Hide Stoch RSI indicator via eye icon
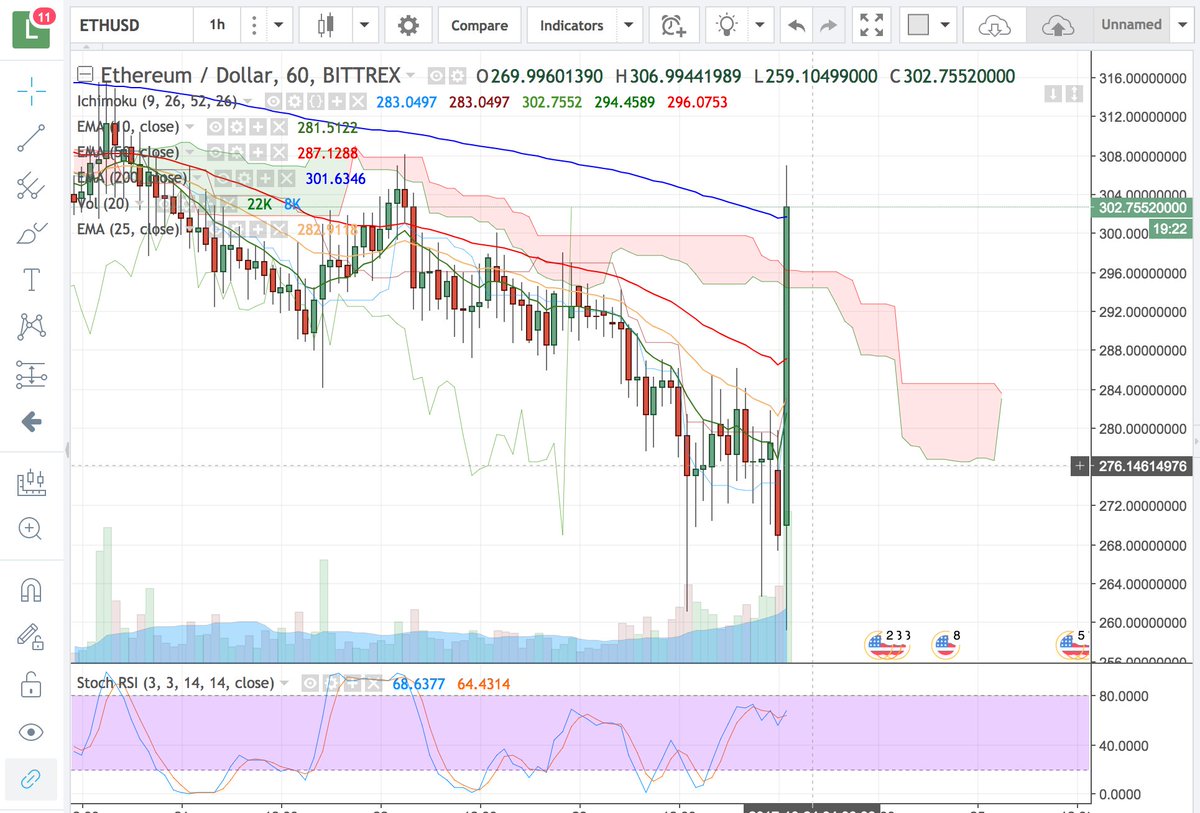1200x813 pixels. point(310,683)
